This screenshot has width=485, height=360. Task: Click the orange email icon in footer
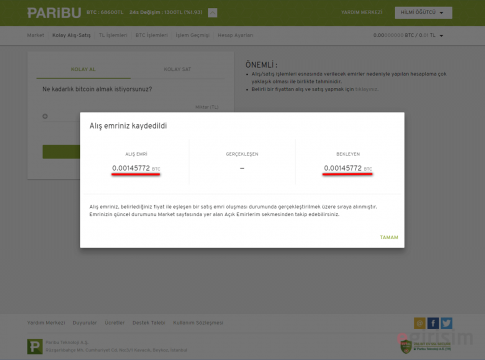[420, 323]
